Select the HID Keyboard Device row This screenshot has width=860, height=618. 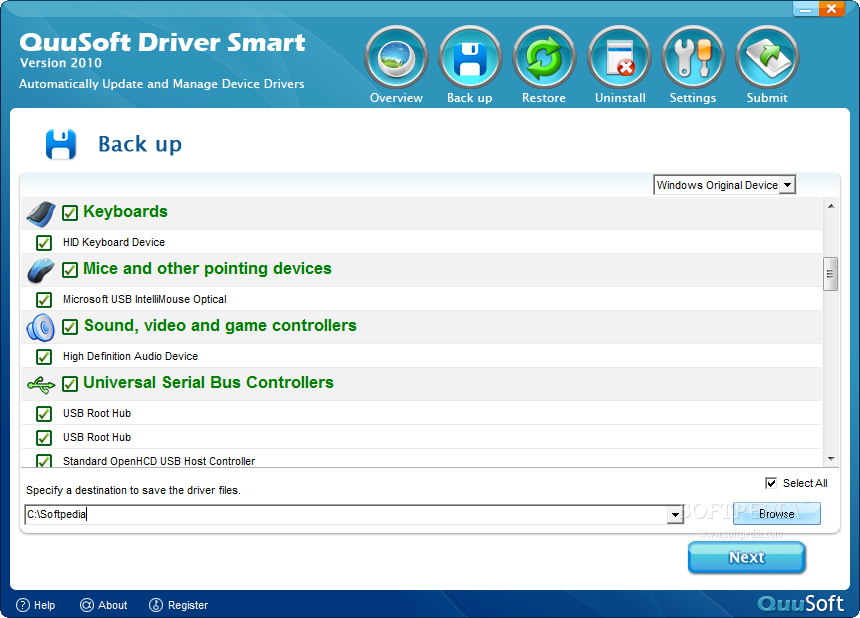coord(421,242)
